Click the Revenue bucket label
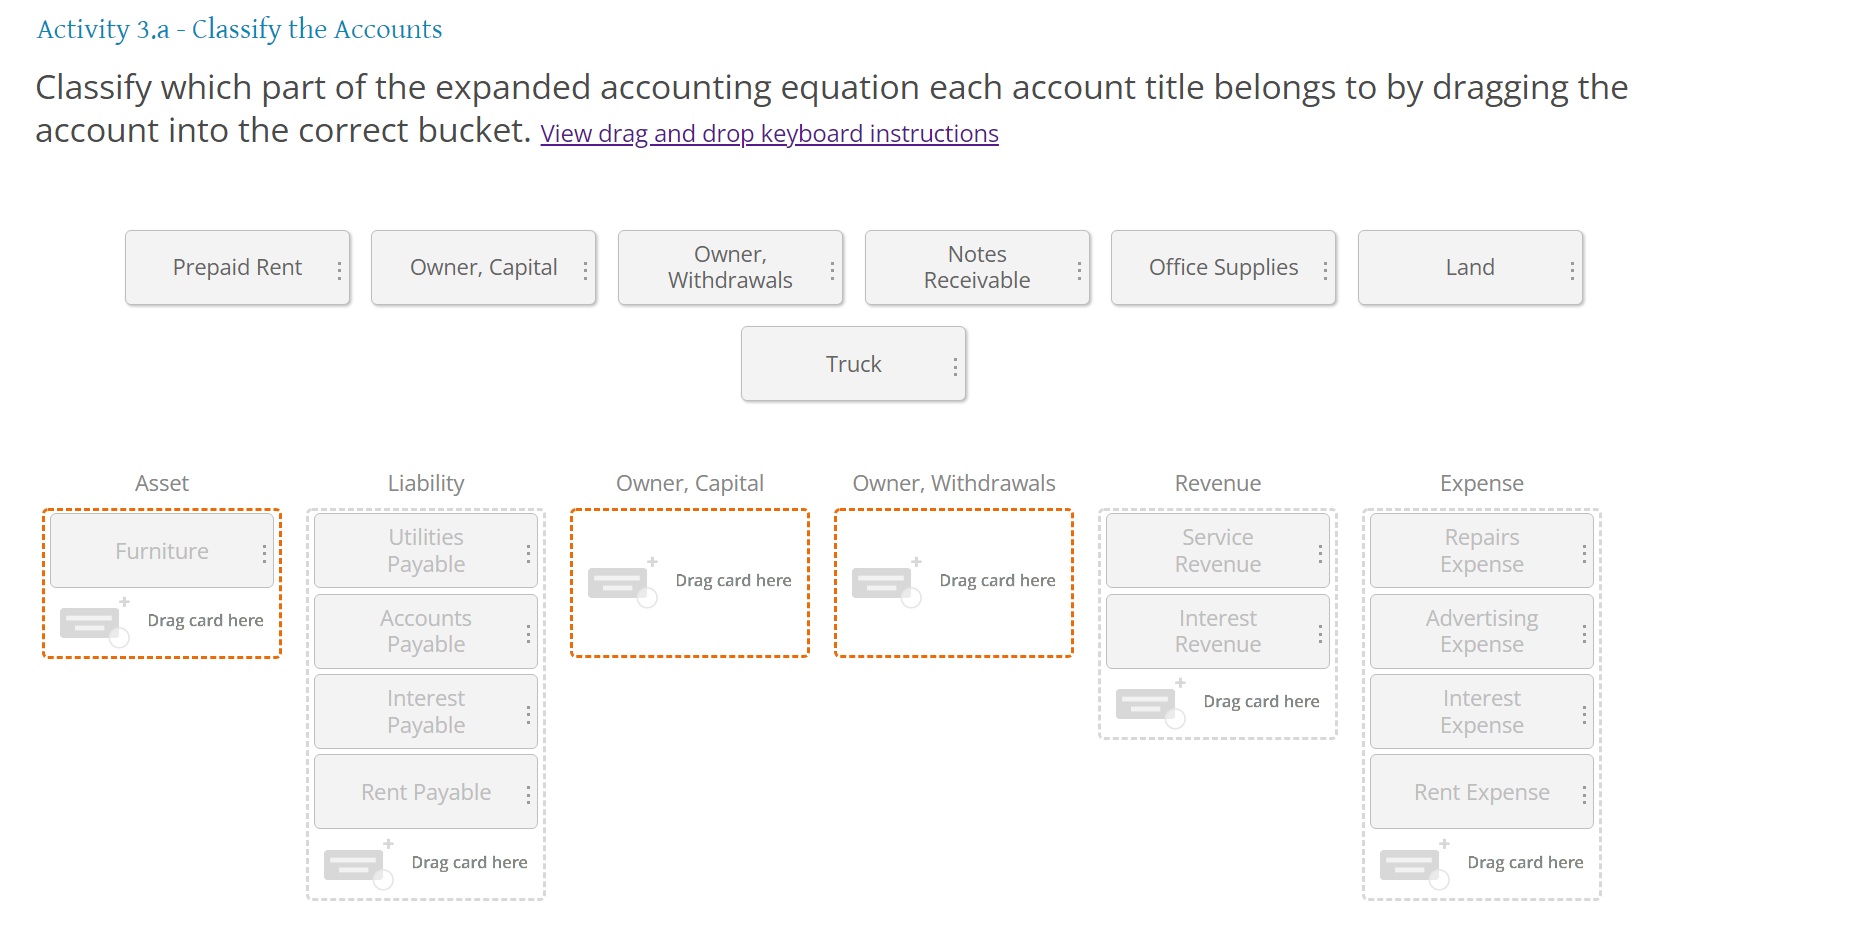The image size is (1860, 933). point(1218,483)
